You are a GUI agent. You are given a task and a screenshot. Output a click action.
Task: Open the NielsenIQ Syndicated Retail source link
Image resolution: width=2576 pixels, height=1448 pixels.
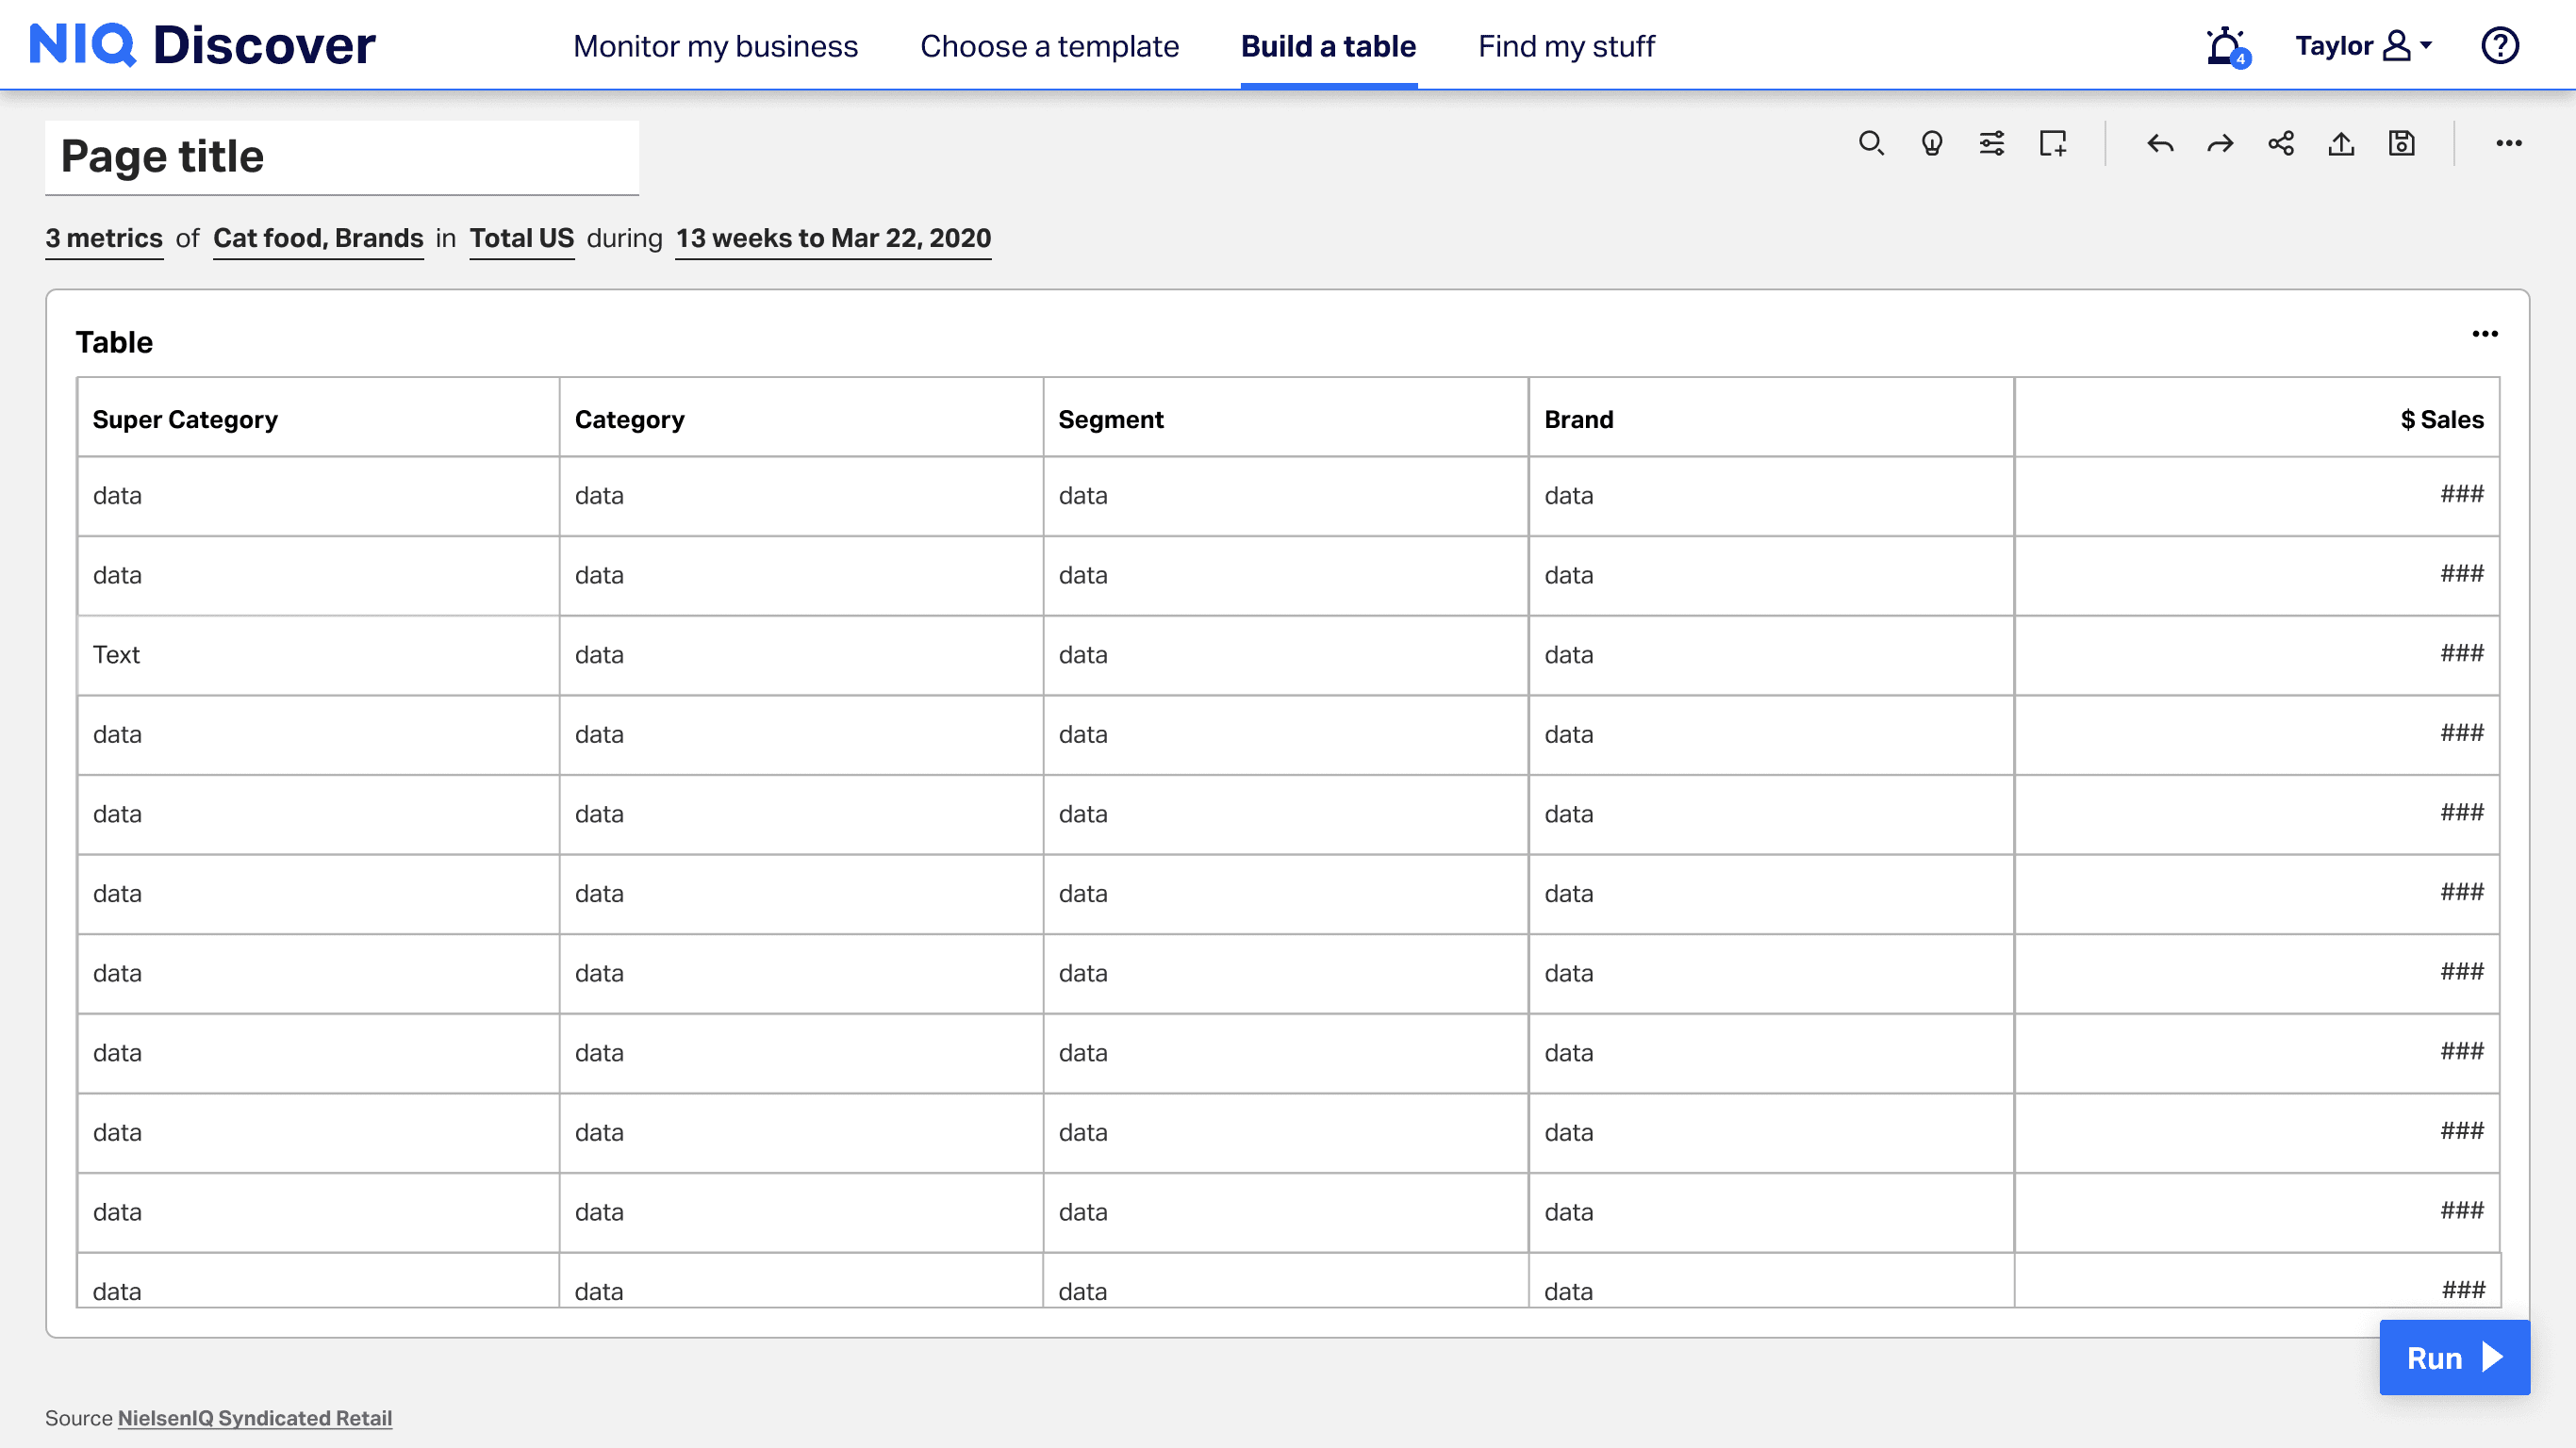tap(254, 1418)
